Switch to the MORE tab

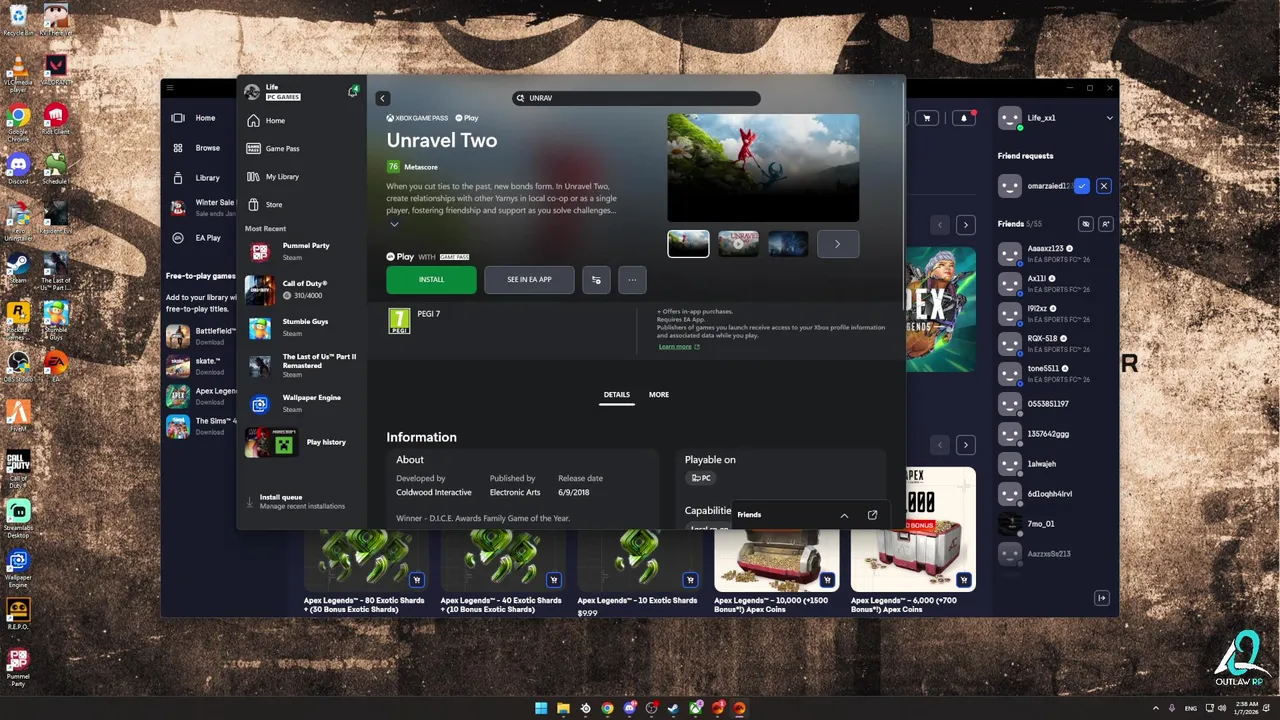(x=659, y=395)
